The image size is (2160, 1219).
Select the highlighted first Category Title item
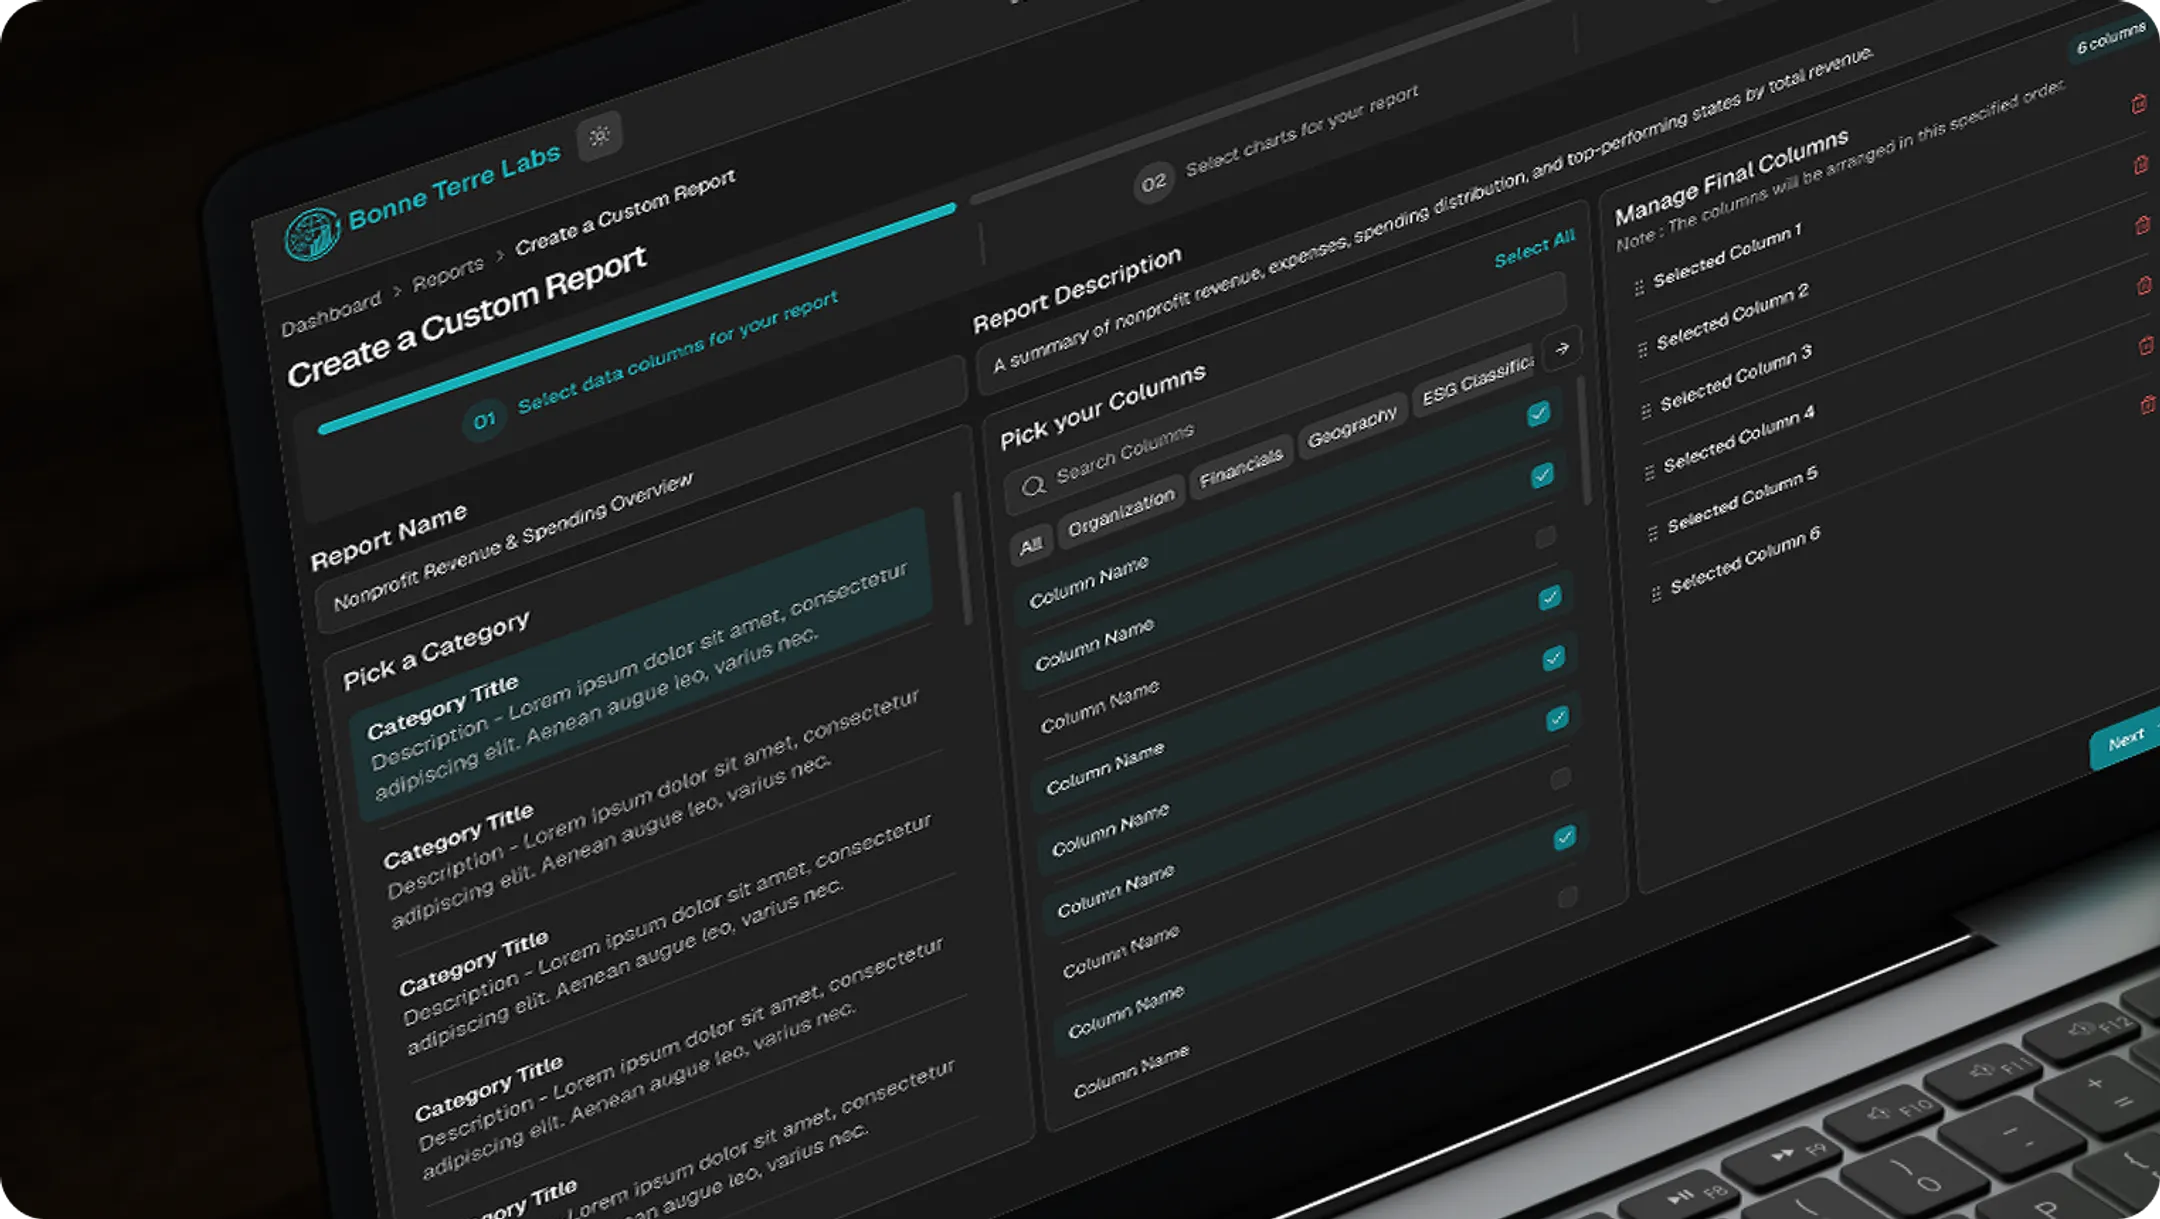(x=643, y=664)
